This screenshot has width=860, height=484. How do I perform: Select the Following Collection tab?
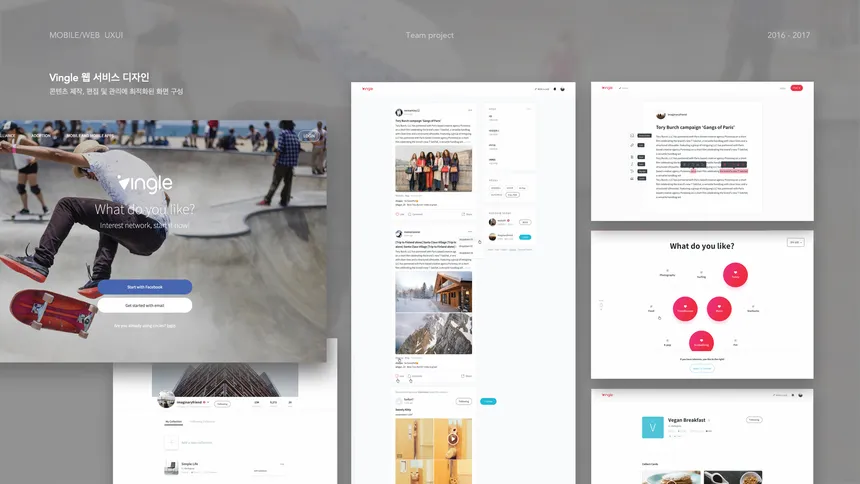(x=202, y=421)
